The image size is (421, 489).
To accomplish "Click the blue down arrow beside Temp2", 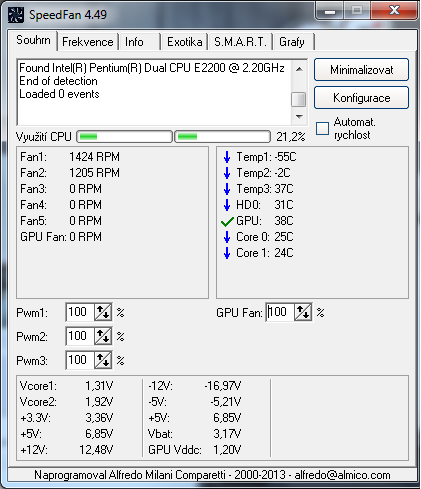I will tap(227, 173).
